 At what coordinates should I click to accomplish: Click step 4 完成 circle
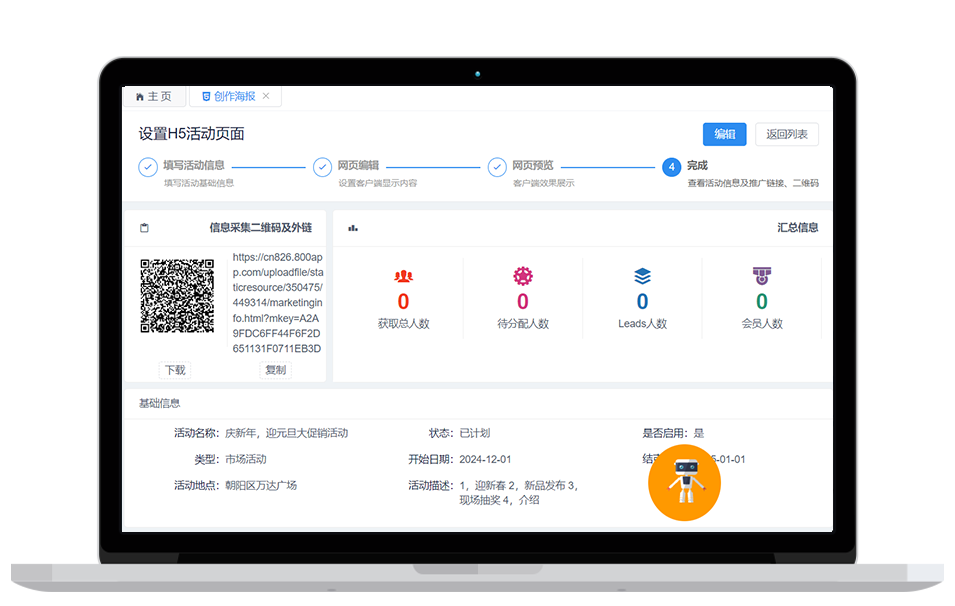671,167
